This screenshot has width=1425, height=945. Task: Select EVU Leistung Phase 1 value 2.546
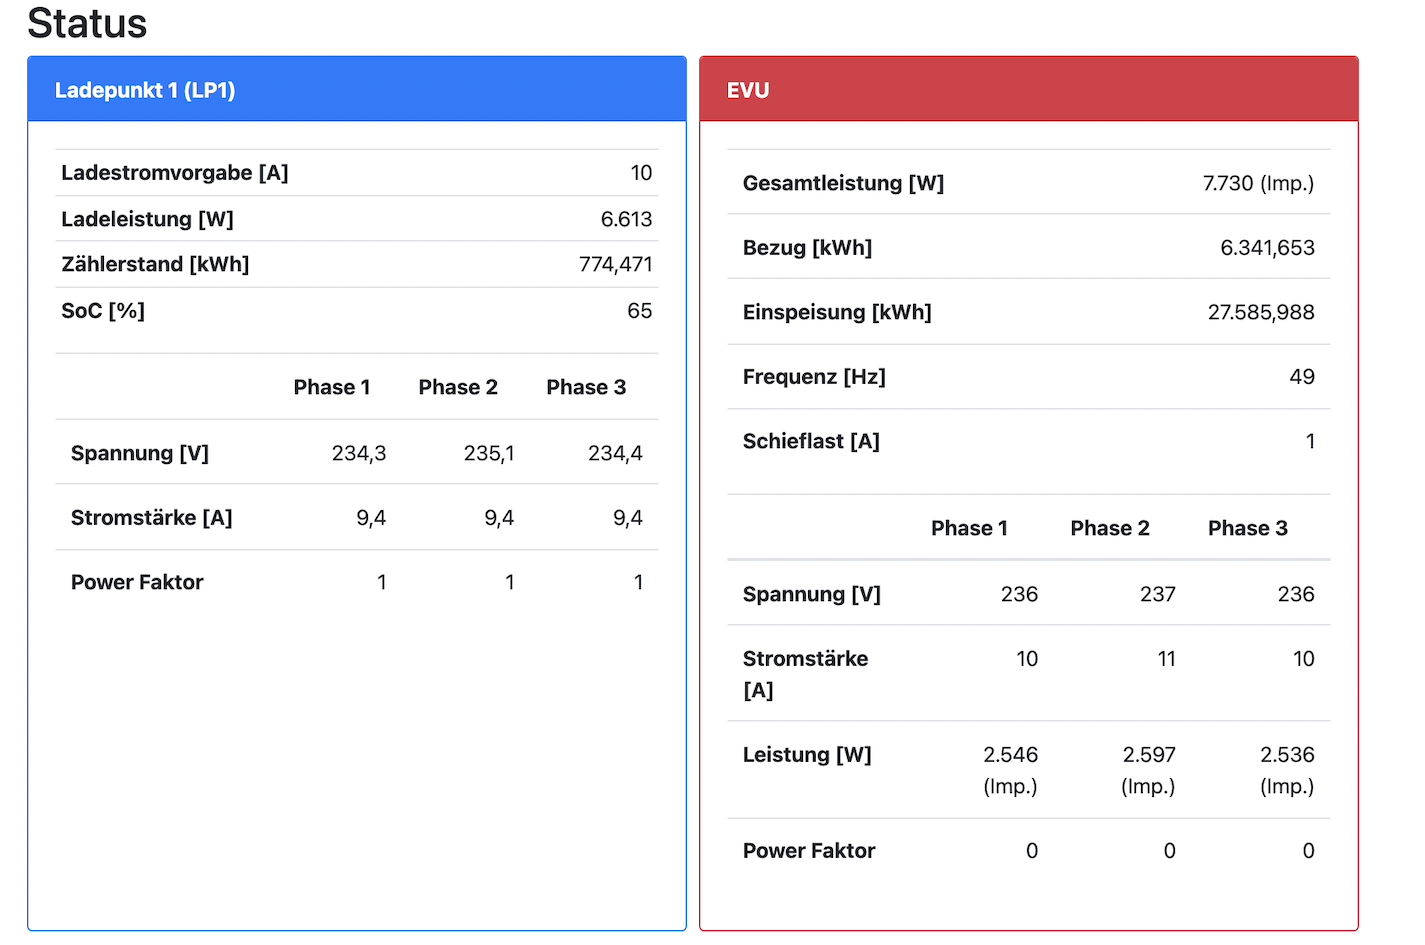coord(1010,755)
